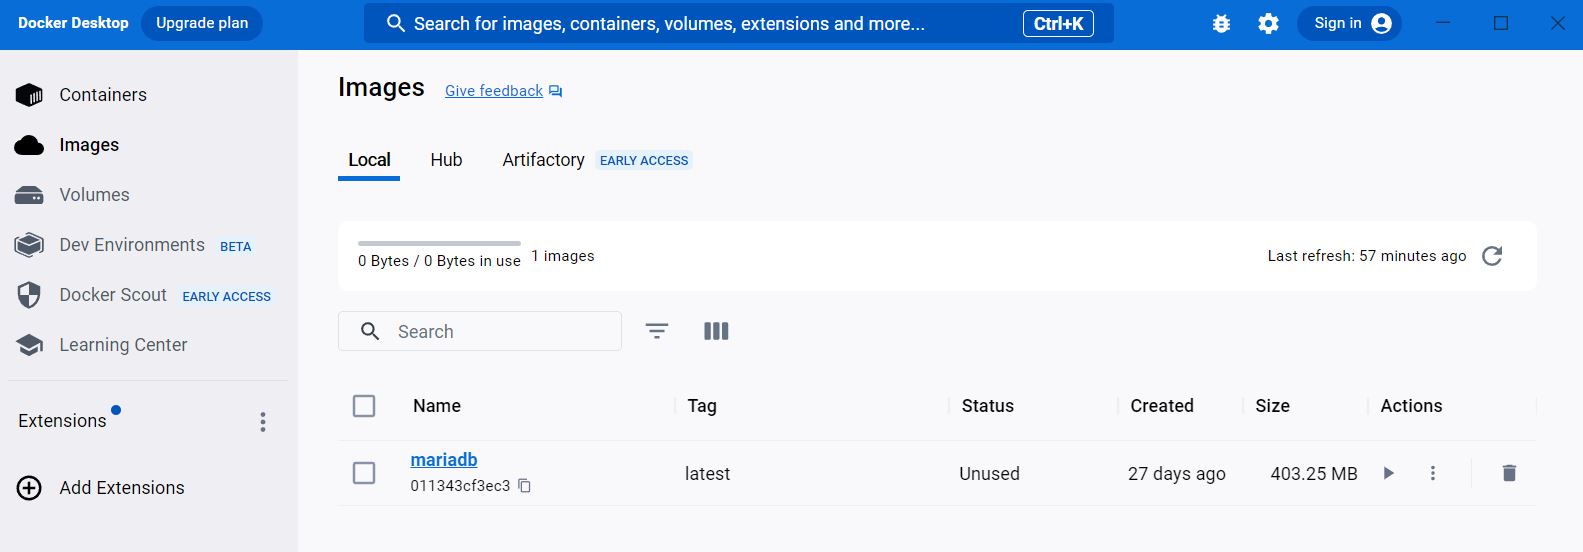Image resolution: width=1583 pixels, height=552 pixels.
Task: Run the mariadb image
Action: (1388, 473)
